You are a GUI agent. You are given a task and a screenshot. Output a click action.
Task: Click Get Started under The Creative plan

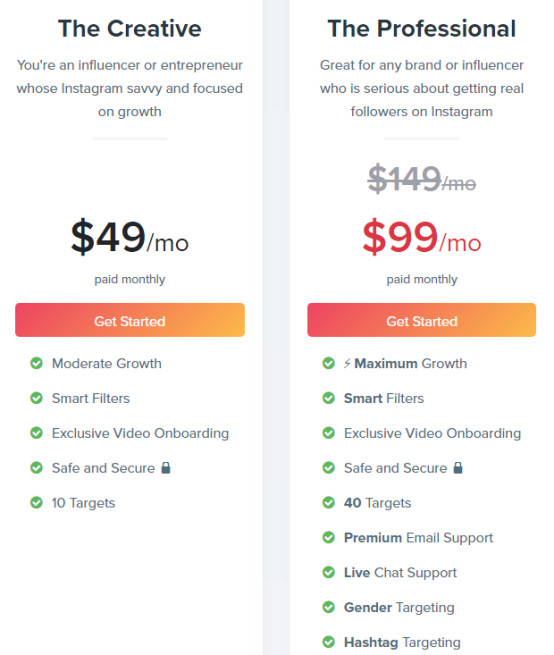point(130,320)
